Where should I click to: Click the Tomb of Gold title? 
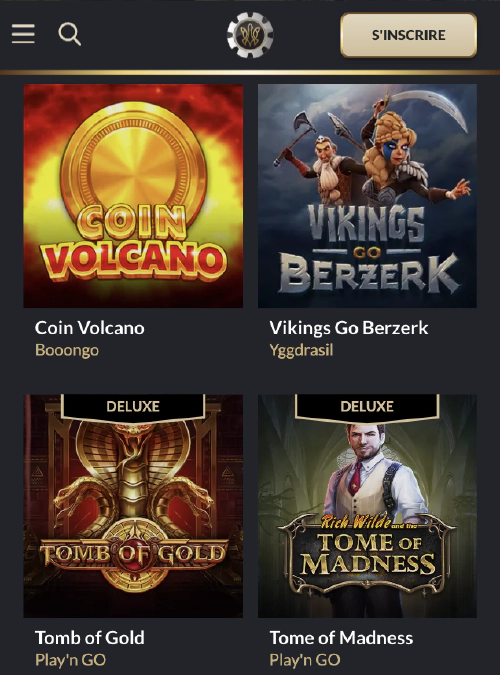pos(90,638)
